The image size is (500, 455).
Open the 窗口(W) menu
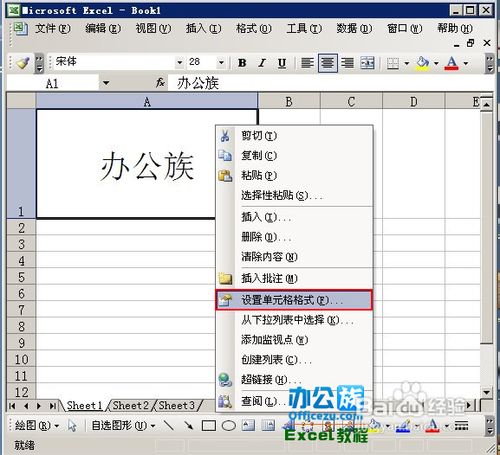pyautogui.click(x=404, y=29)
